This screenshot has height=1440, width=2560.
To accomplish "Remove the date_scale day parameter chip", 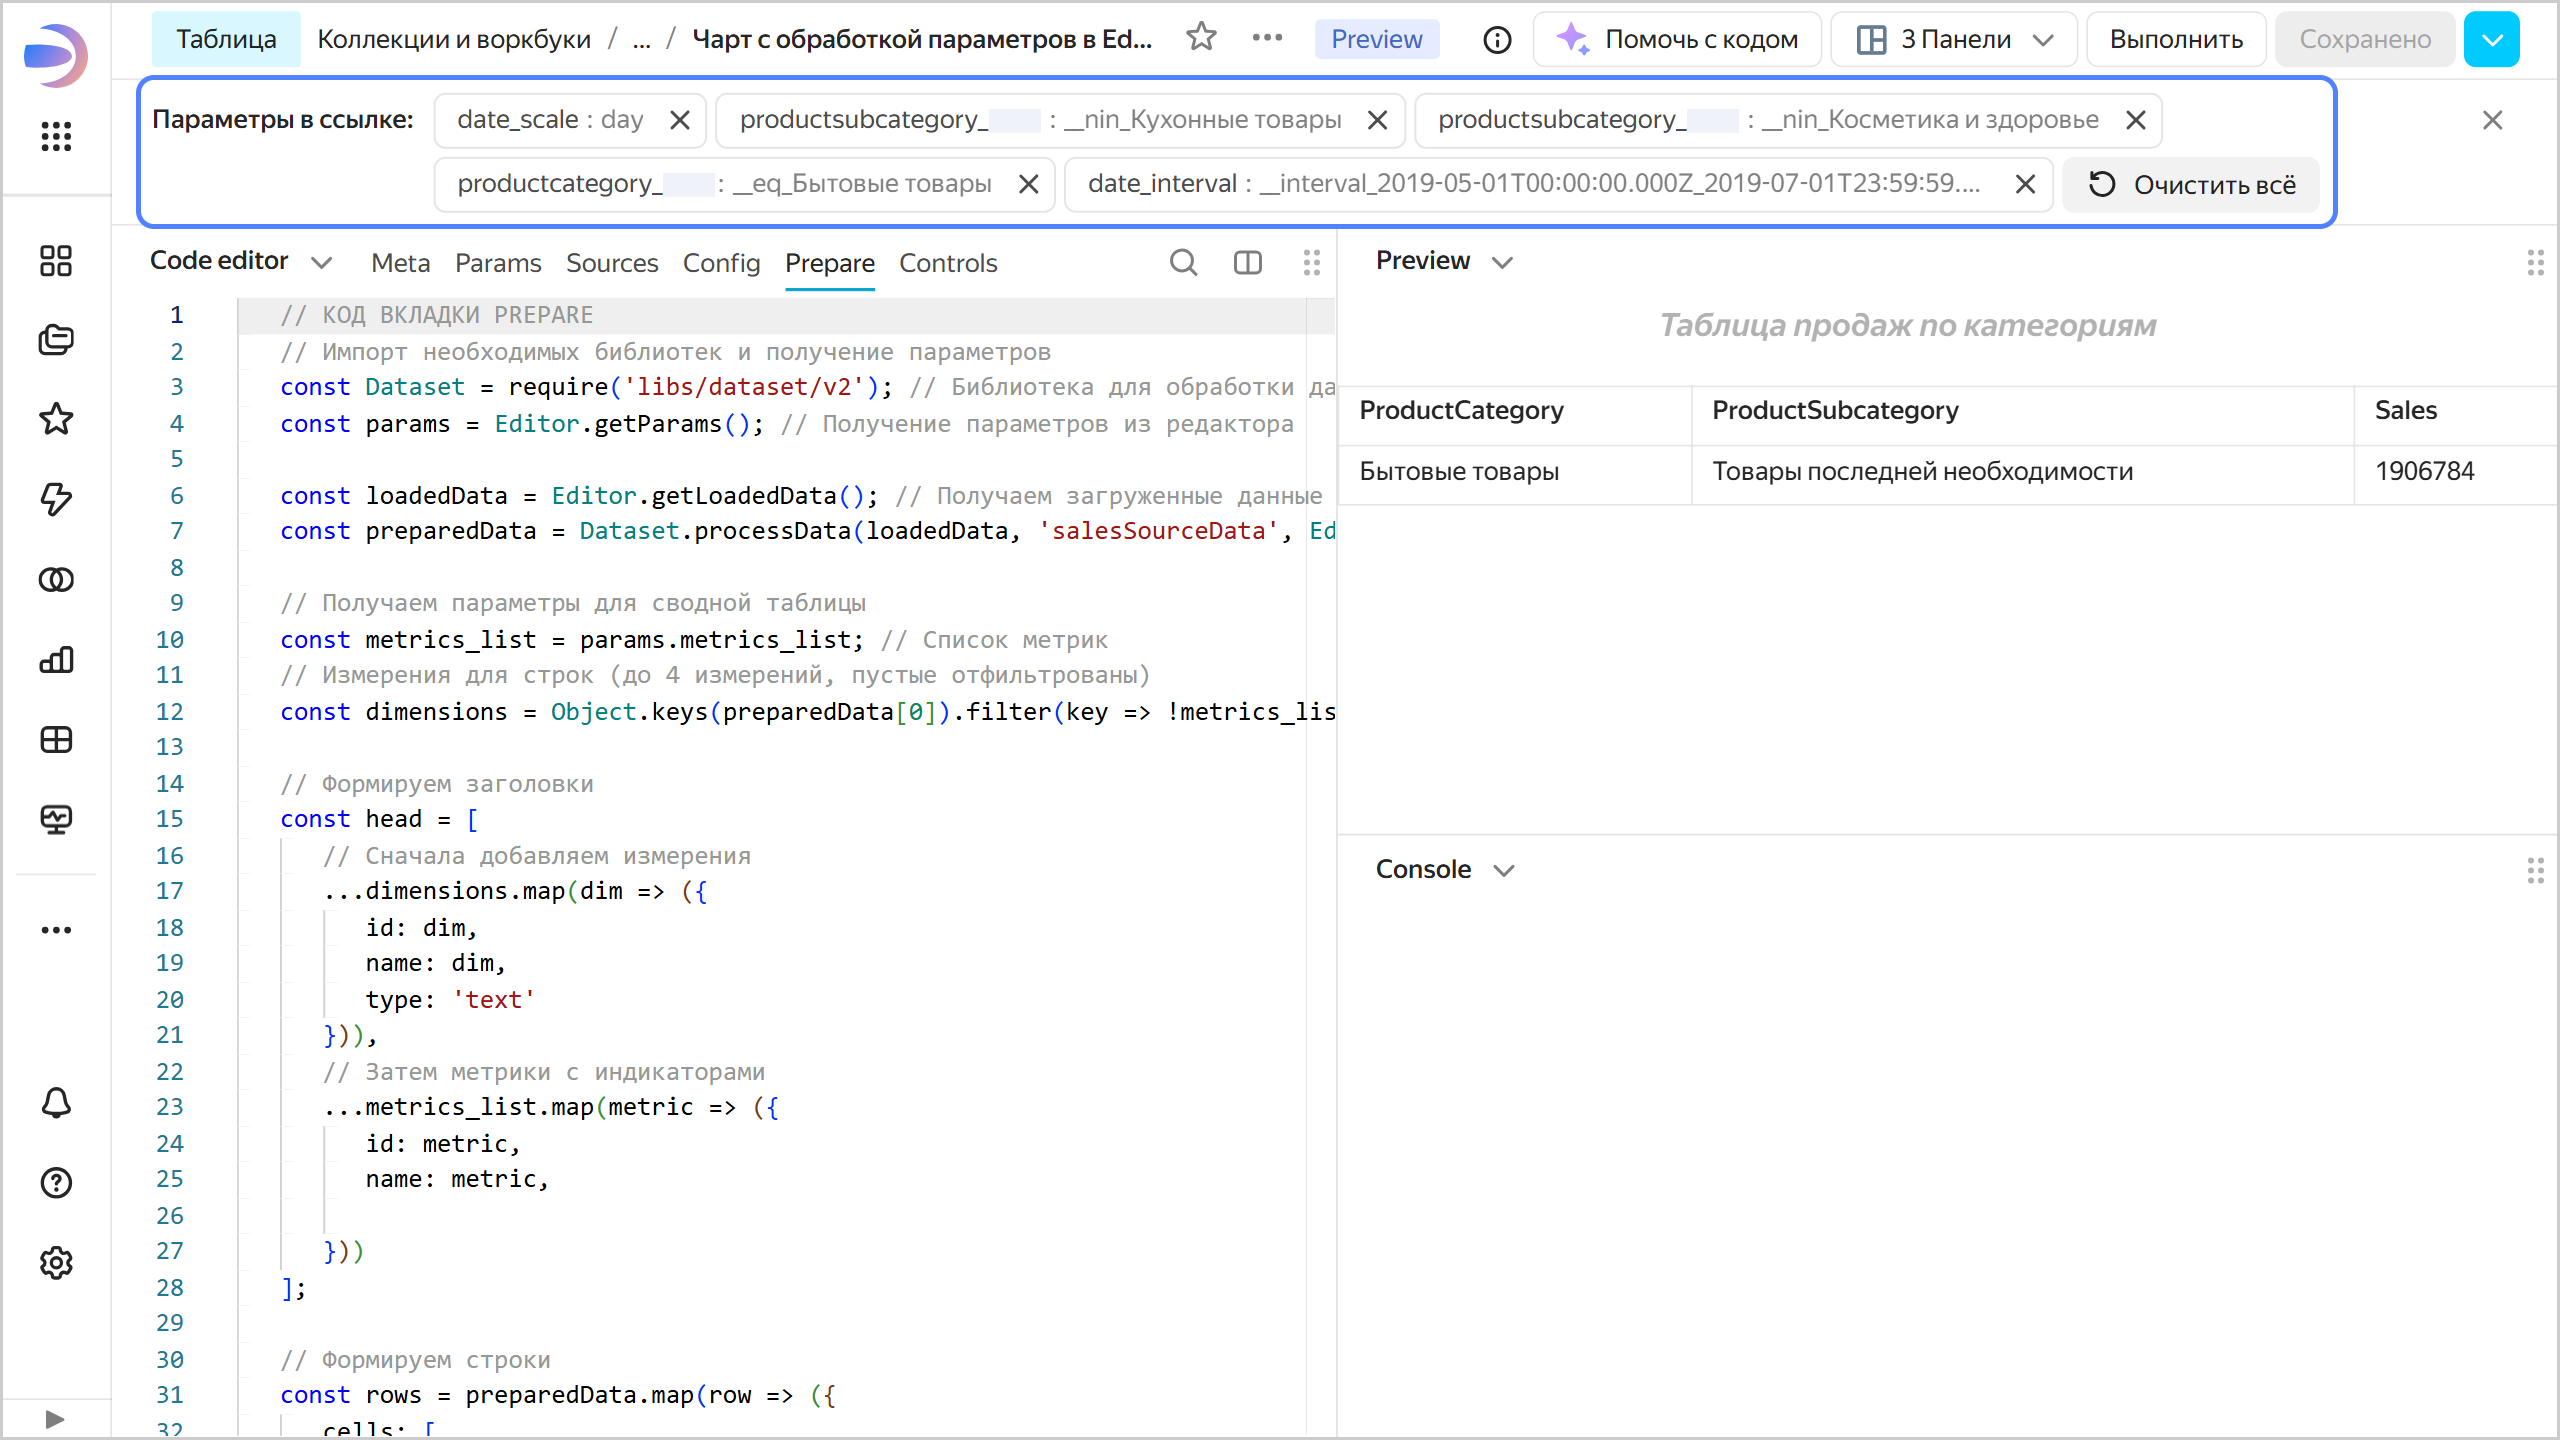I will [x=680, y=121].
